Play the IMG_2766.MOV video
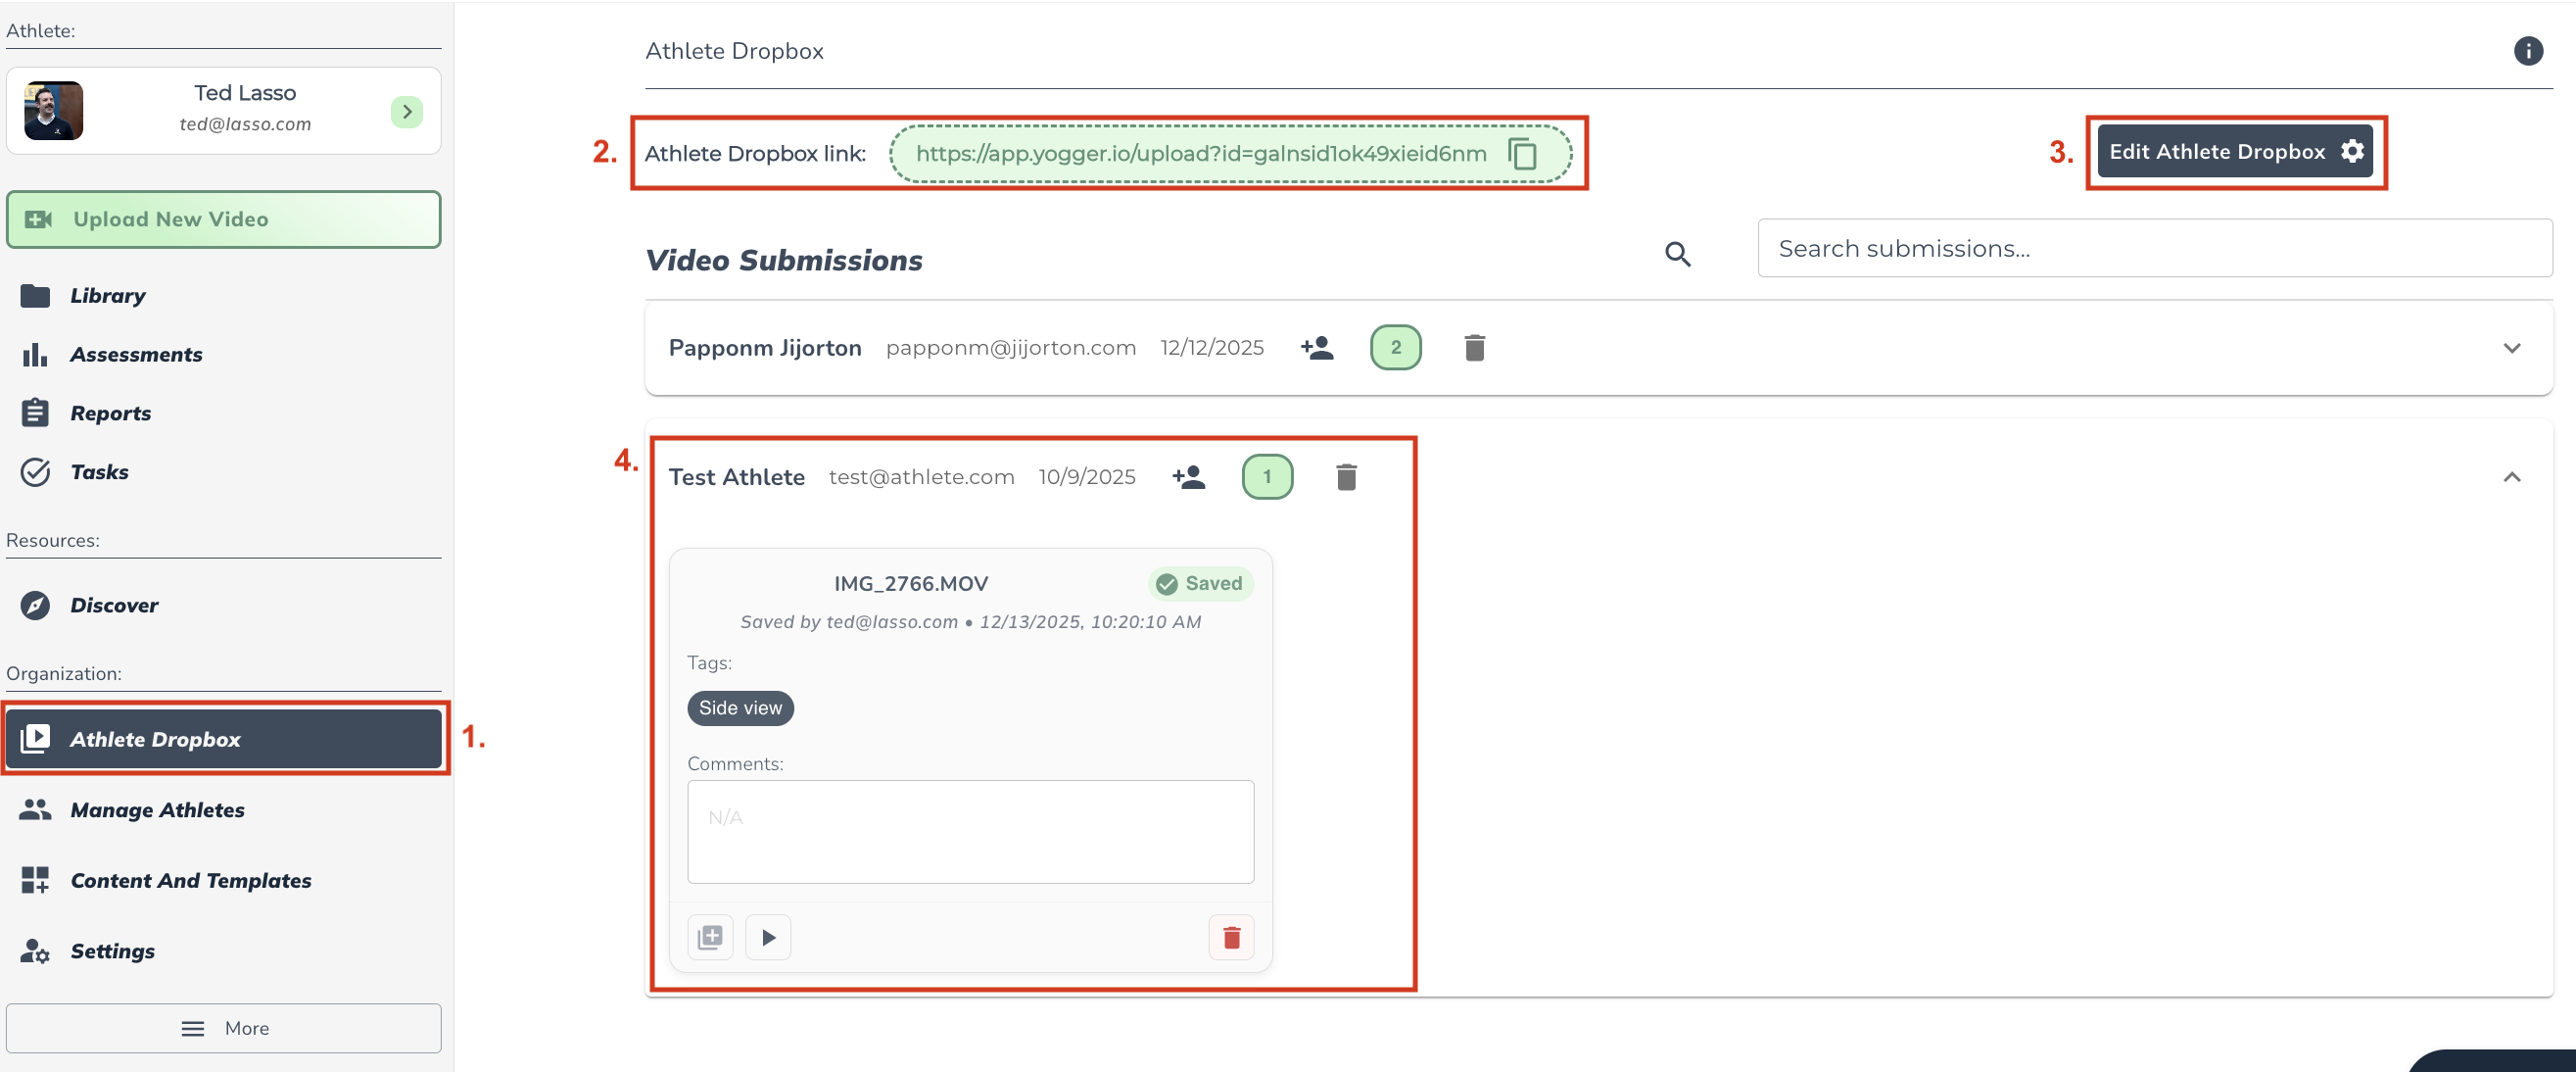2576x1072 pixels. (x=768, y=937)
